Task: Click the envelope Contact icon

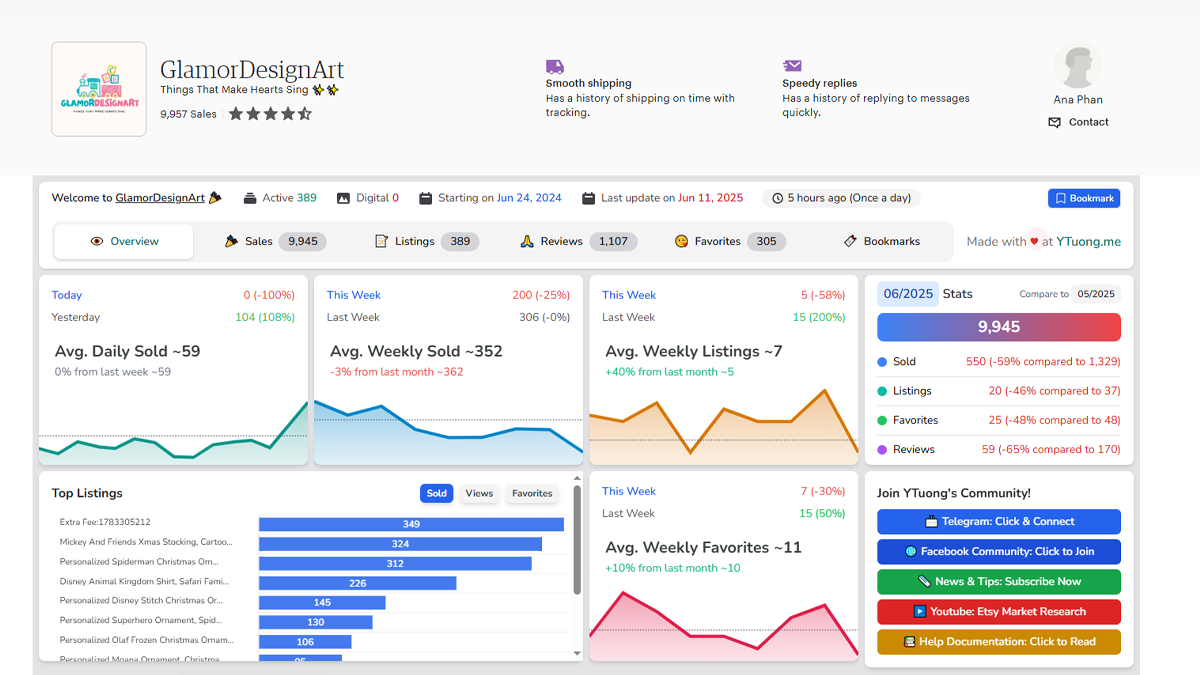Action: [x=1054, y=122]
